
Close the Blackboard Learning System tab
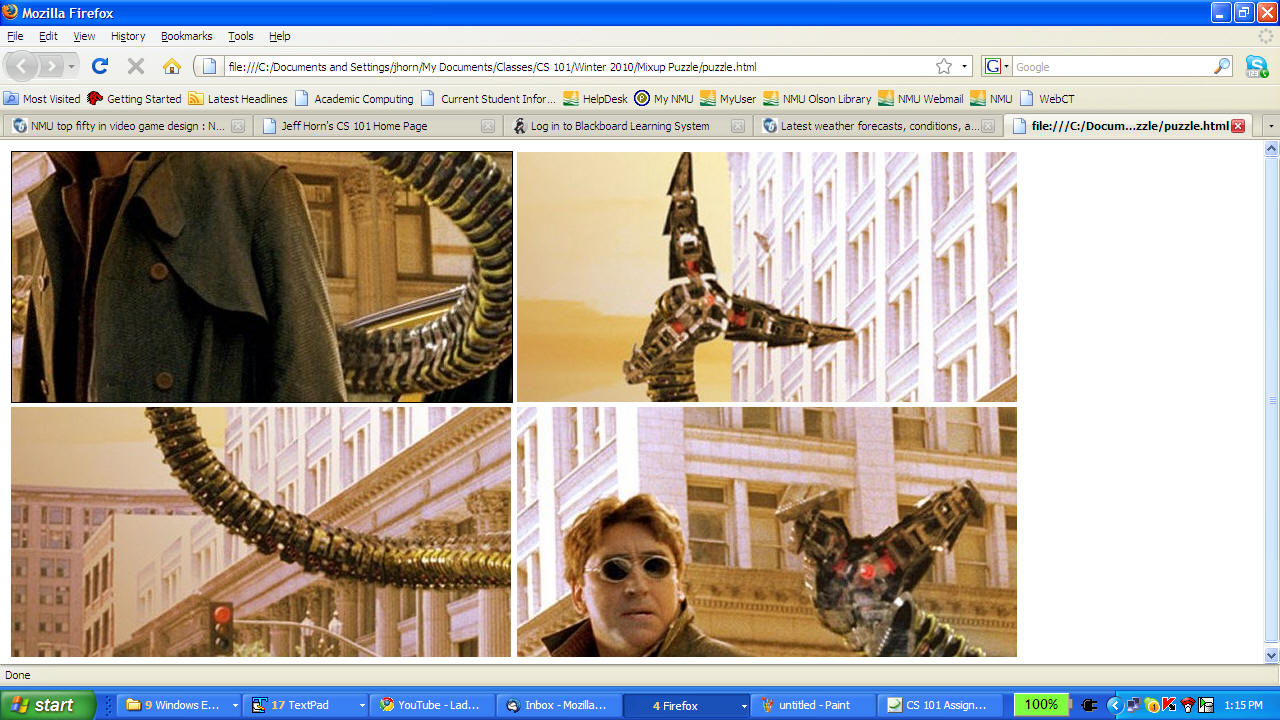(738, 126)
